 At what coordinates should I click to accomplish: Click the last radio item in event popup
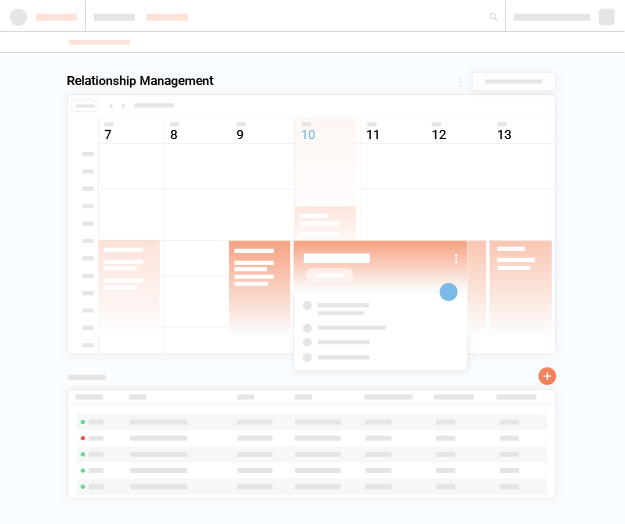307,357
